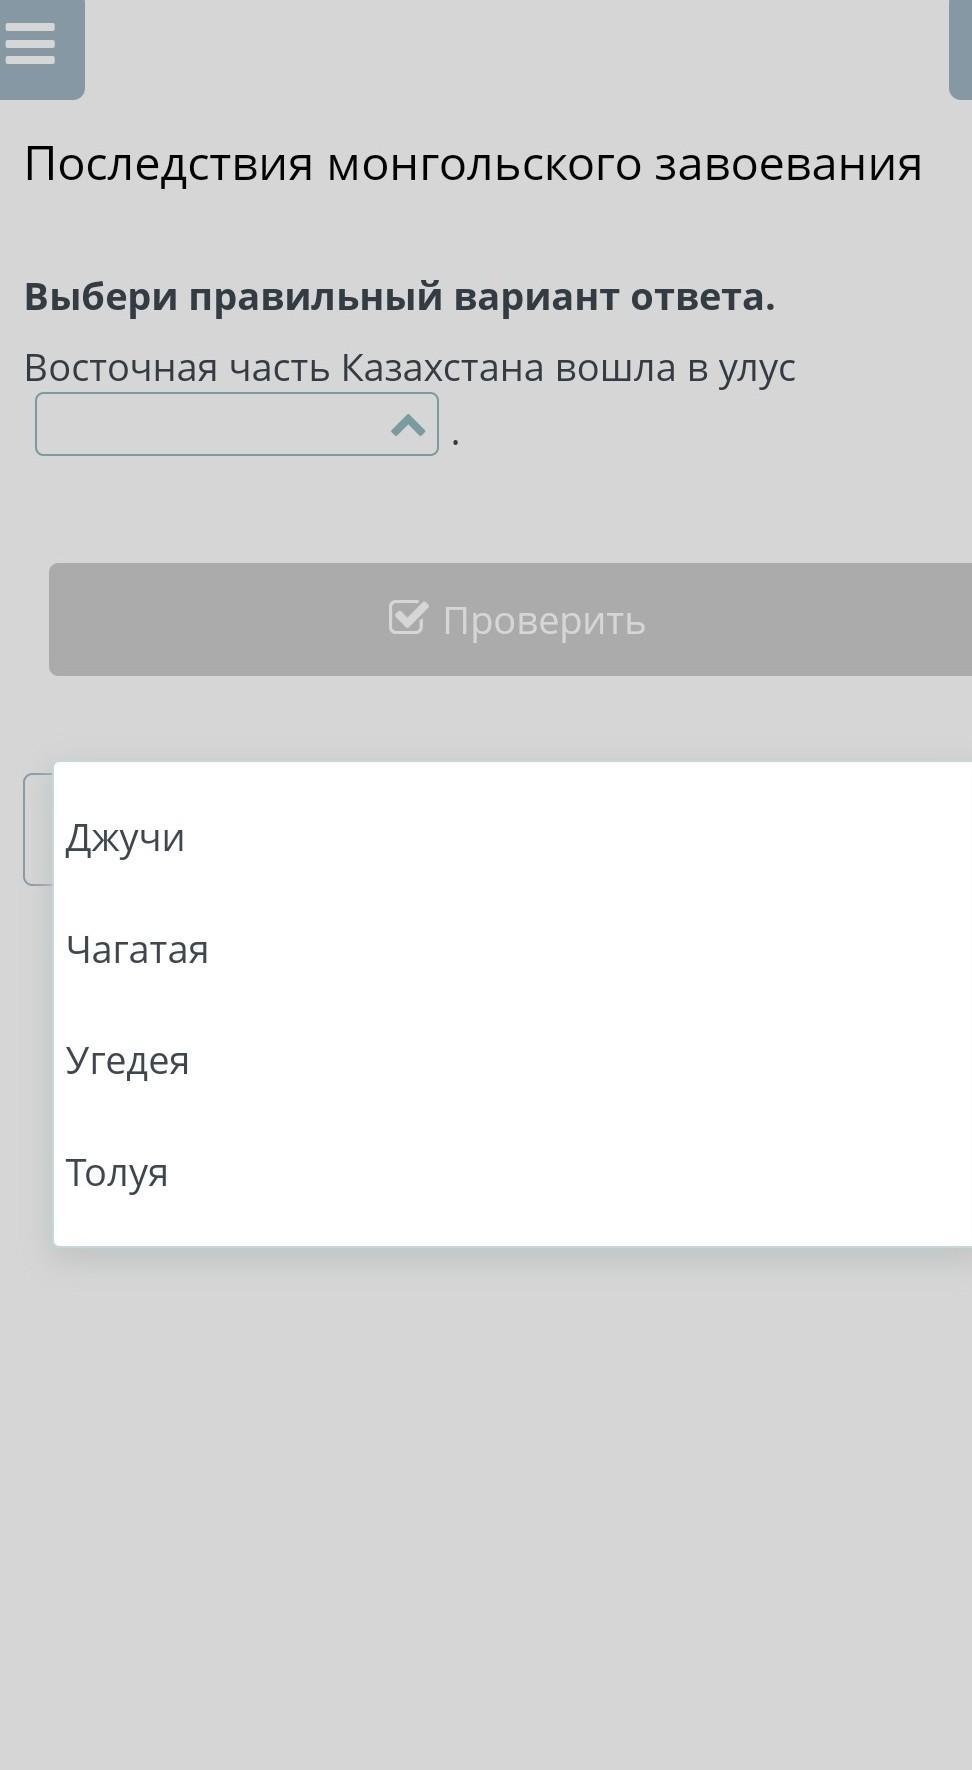Click the up chevron in the answer dropdown
The height and width of the screenshot is (1770, 972).
point(408,426)
